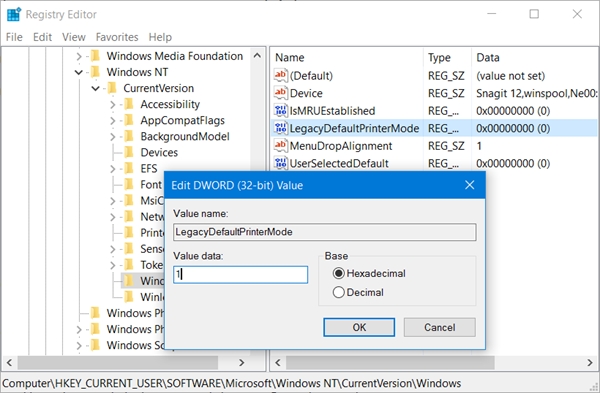Click the binary icon beside IsMRUEstablished
Viewport: 600px width, 393px height.
coord(280,111)
